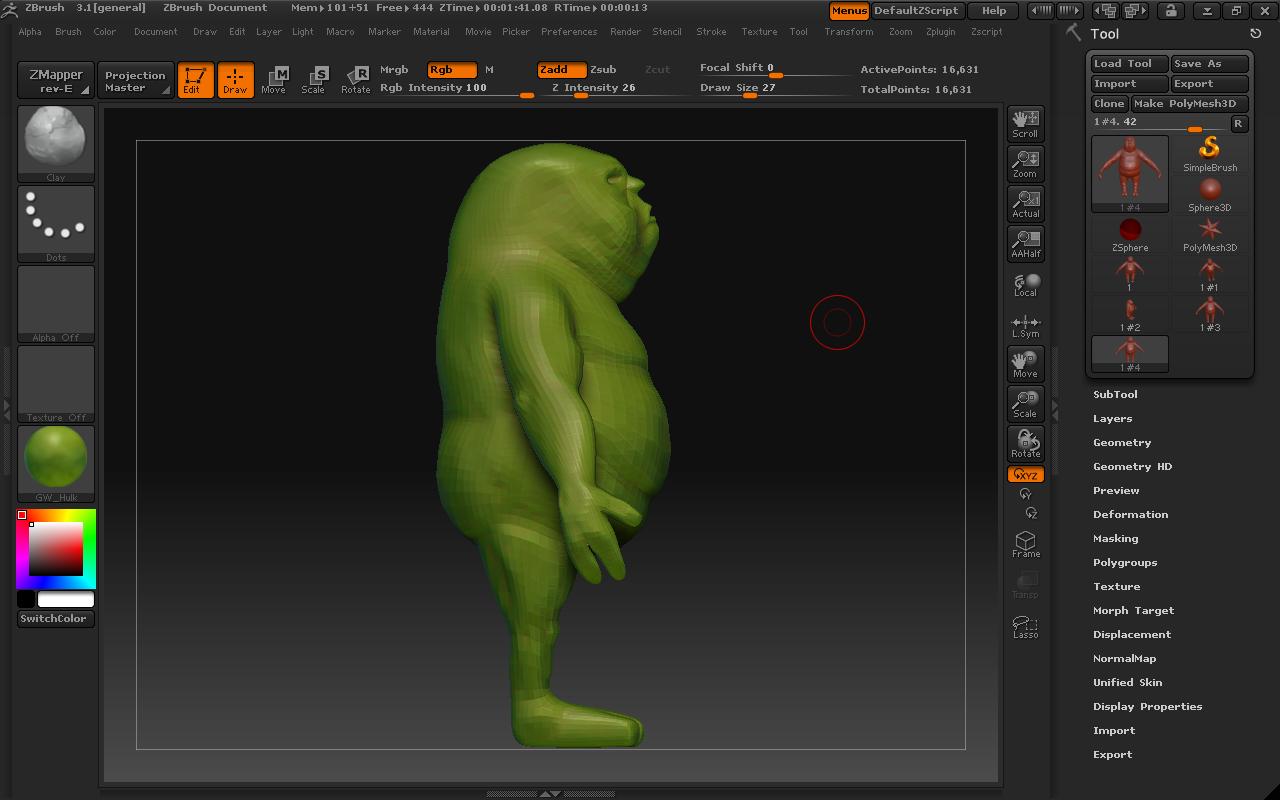This screenshot has width=1280, height=800.
Task: Click the Scroll canvas navigation icon
Action: pos(1025,123)
